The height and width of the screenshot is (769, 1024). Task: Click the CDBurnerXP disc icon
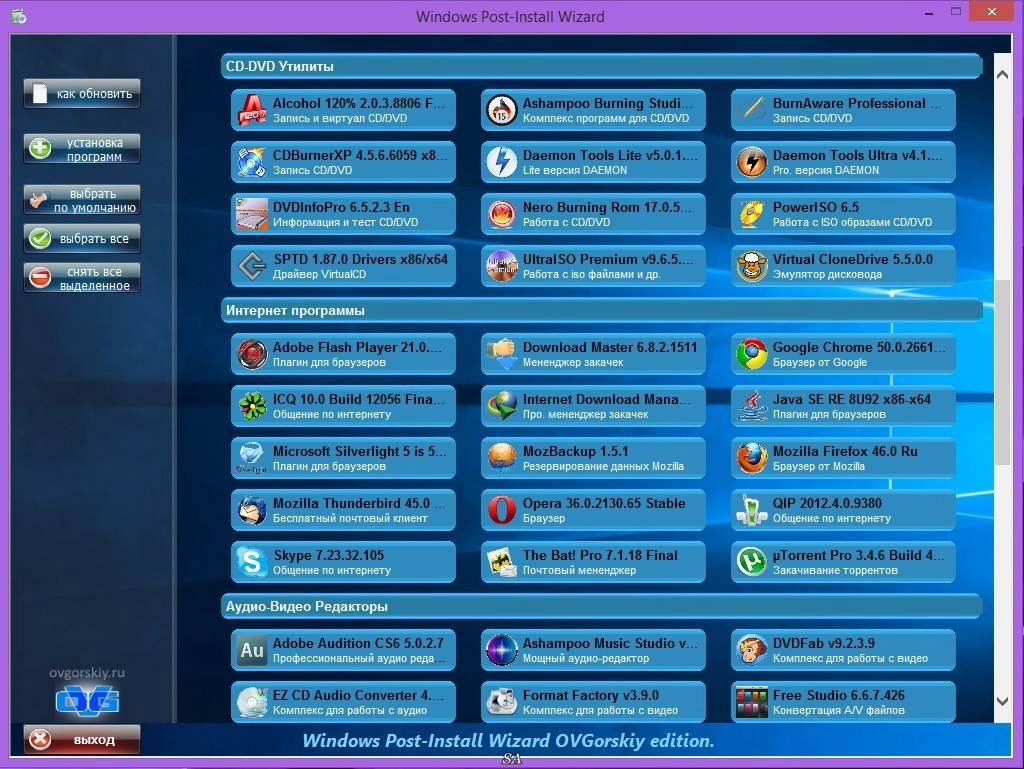point(251,162)
